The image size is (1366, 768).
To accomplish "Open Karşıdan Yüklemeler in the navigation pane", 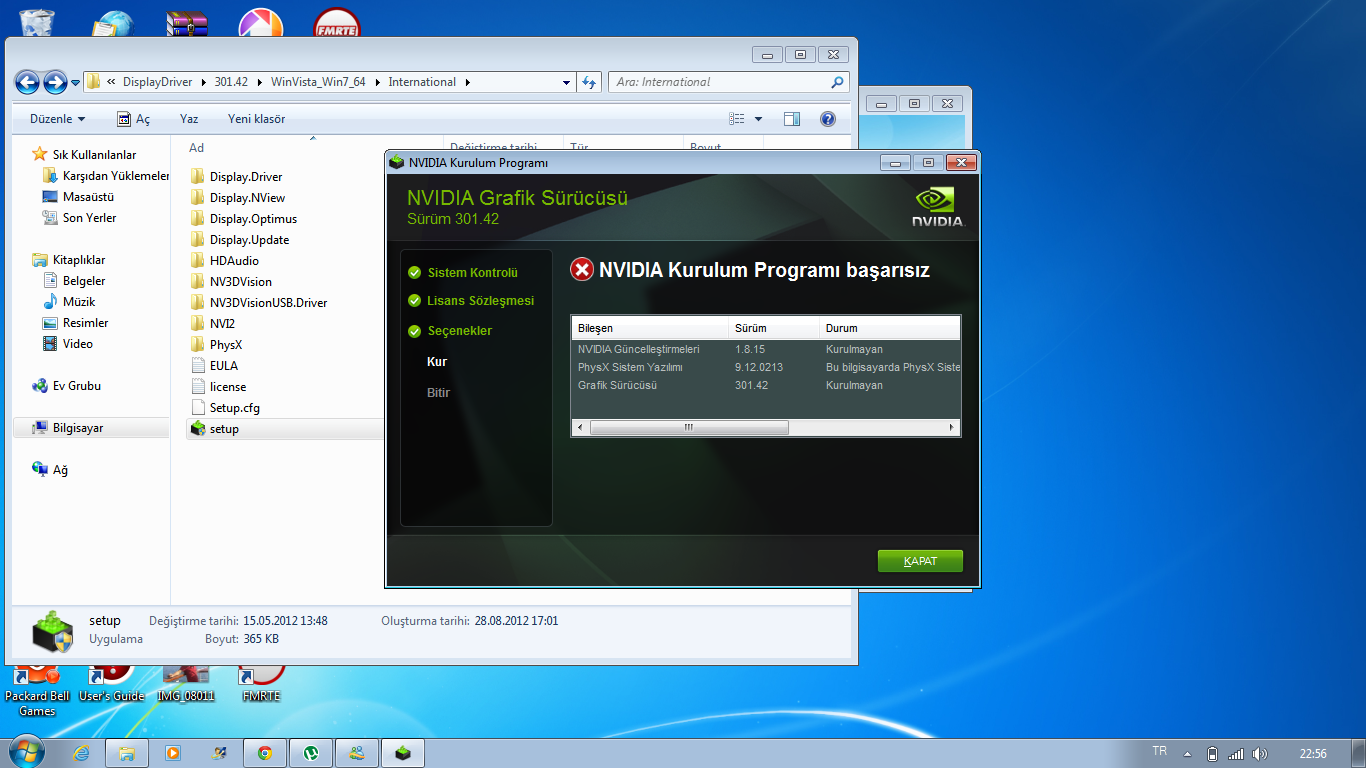I will (106, 176).
